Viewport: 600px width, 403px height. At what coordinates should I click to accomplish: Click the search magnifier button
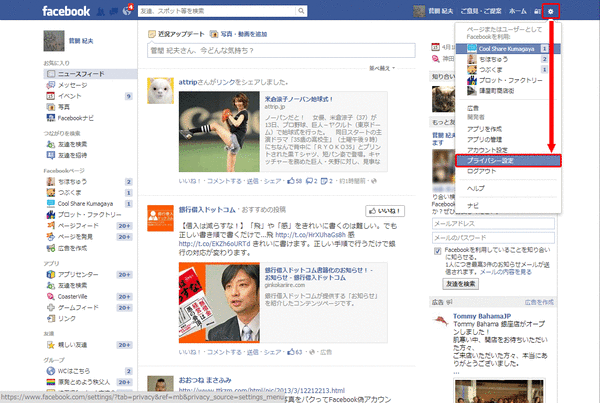click(x=301, y=11)
